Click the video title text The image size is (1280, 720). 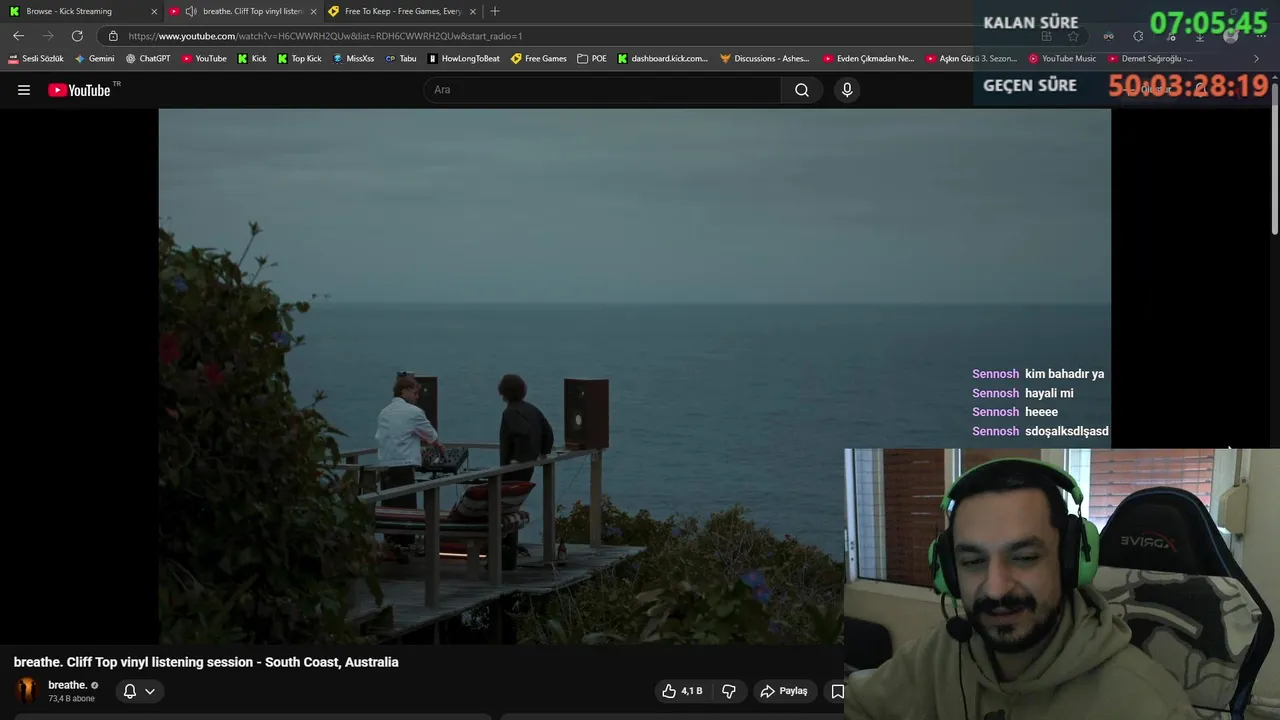206,662
